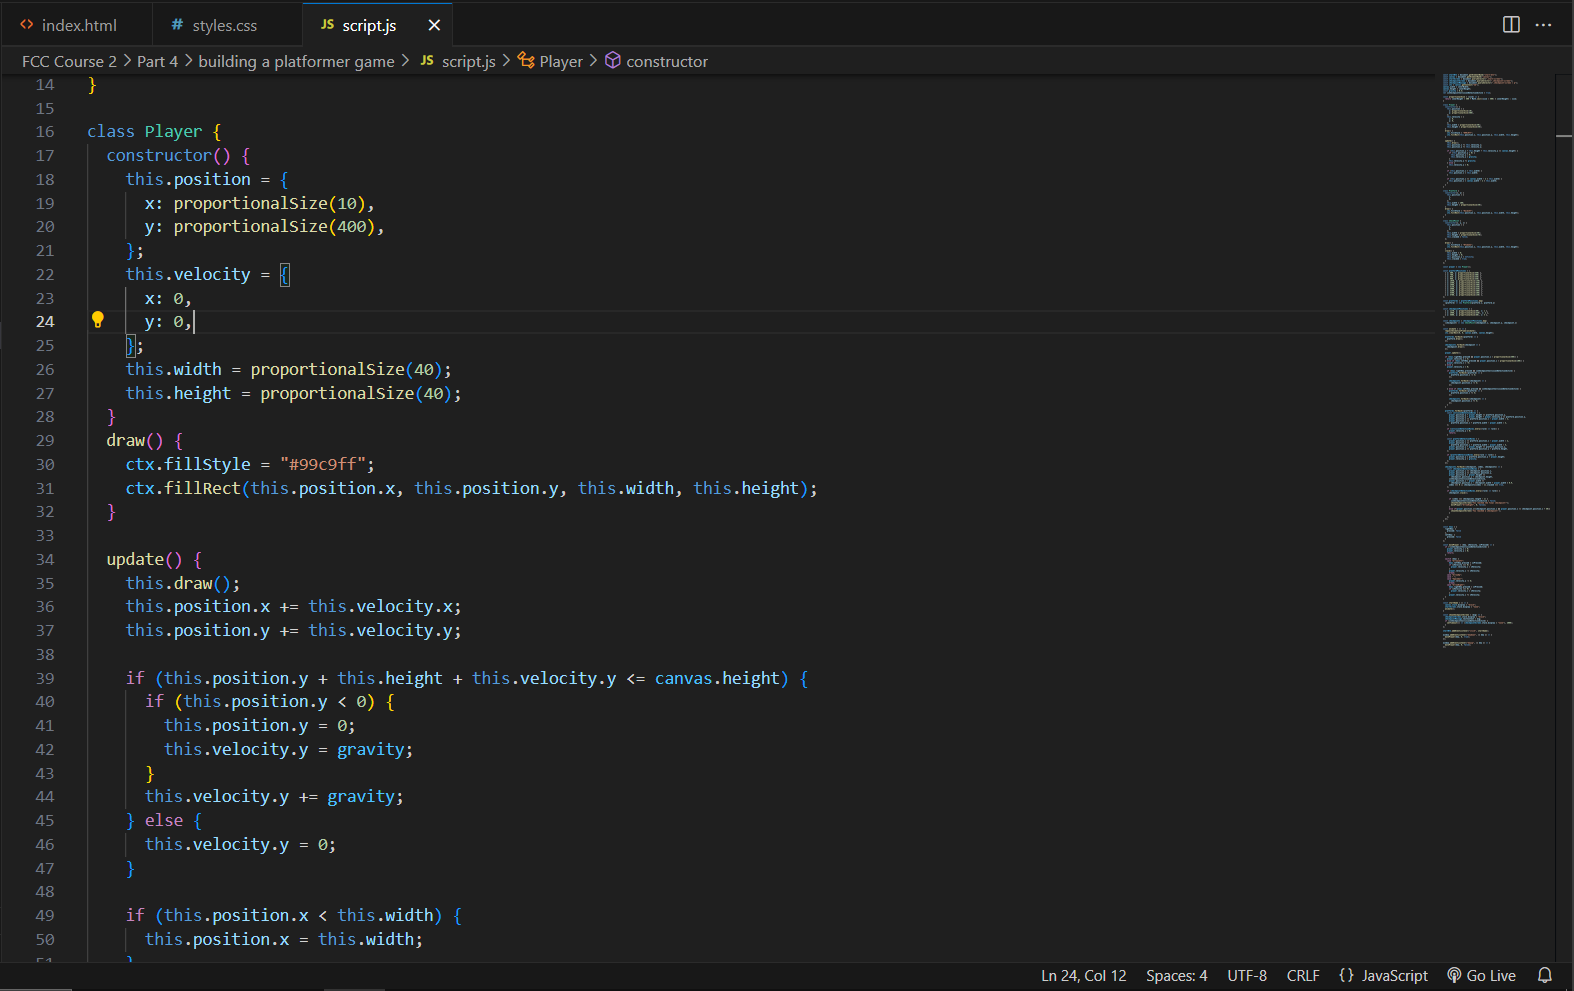Click the Player class icon in breadcrumb

point(526,61)
